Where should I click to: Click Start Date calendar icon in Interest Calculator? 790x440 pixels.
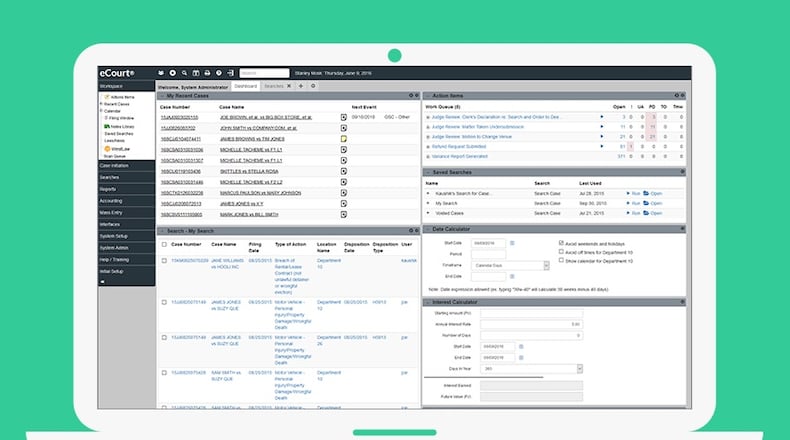tap(521, 346)
